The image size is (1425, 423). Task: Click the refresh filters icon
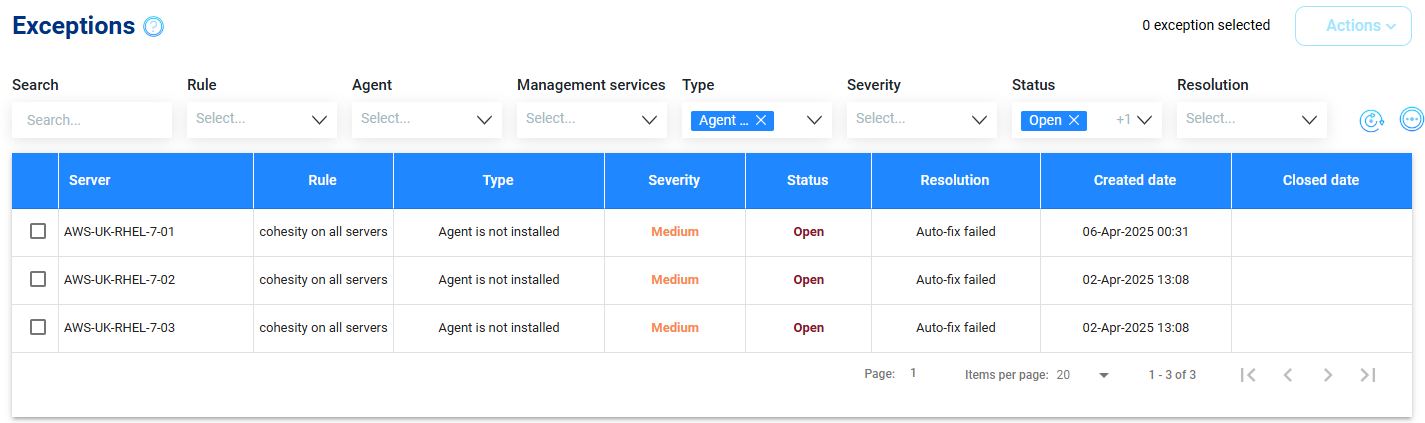coord(1371,120)
